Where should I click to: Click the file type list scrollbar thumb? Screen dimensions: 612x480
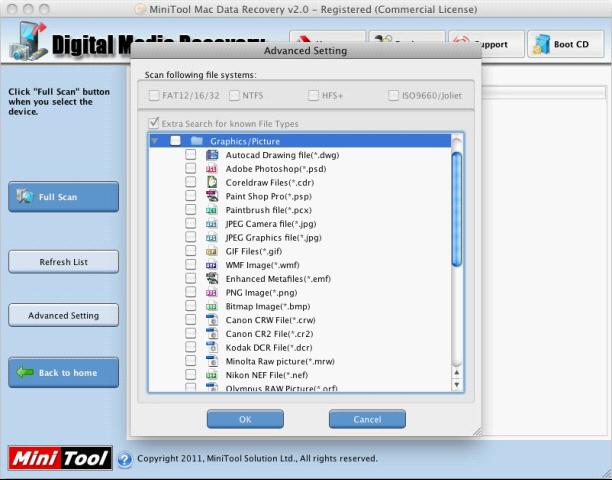[x=456, y=210]
